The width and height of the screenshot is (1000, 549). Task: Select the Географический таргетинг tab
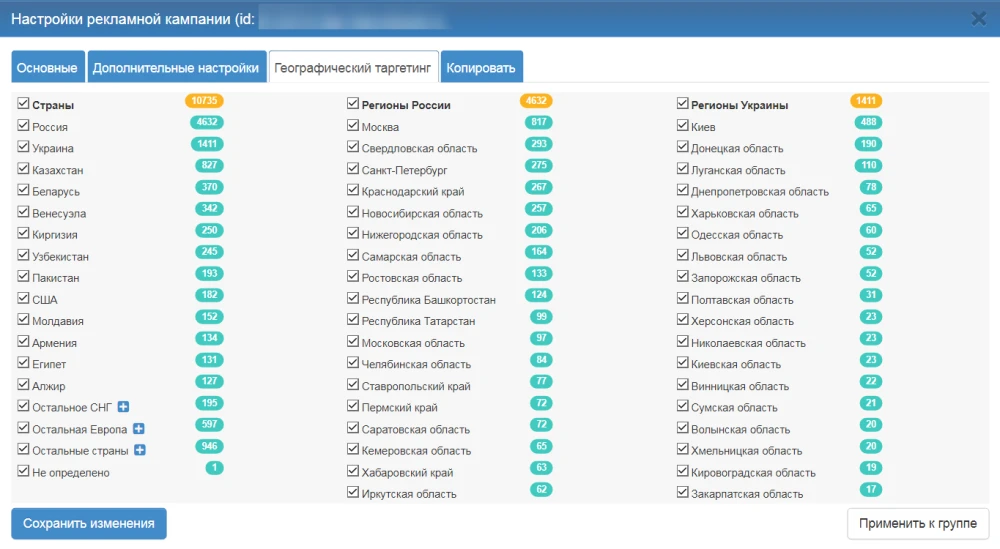pos(353,68)
